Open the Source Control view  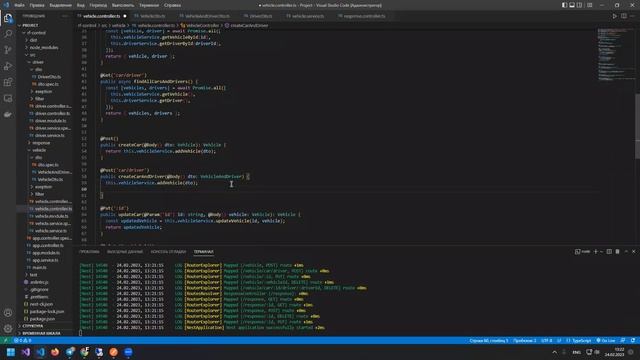click(8, 50)
